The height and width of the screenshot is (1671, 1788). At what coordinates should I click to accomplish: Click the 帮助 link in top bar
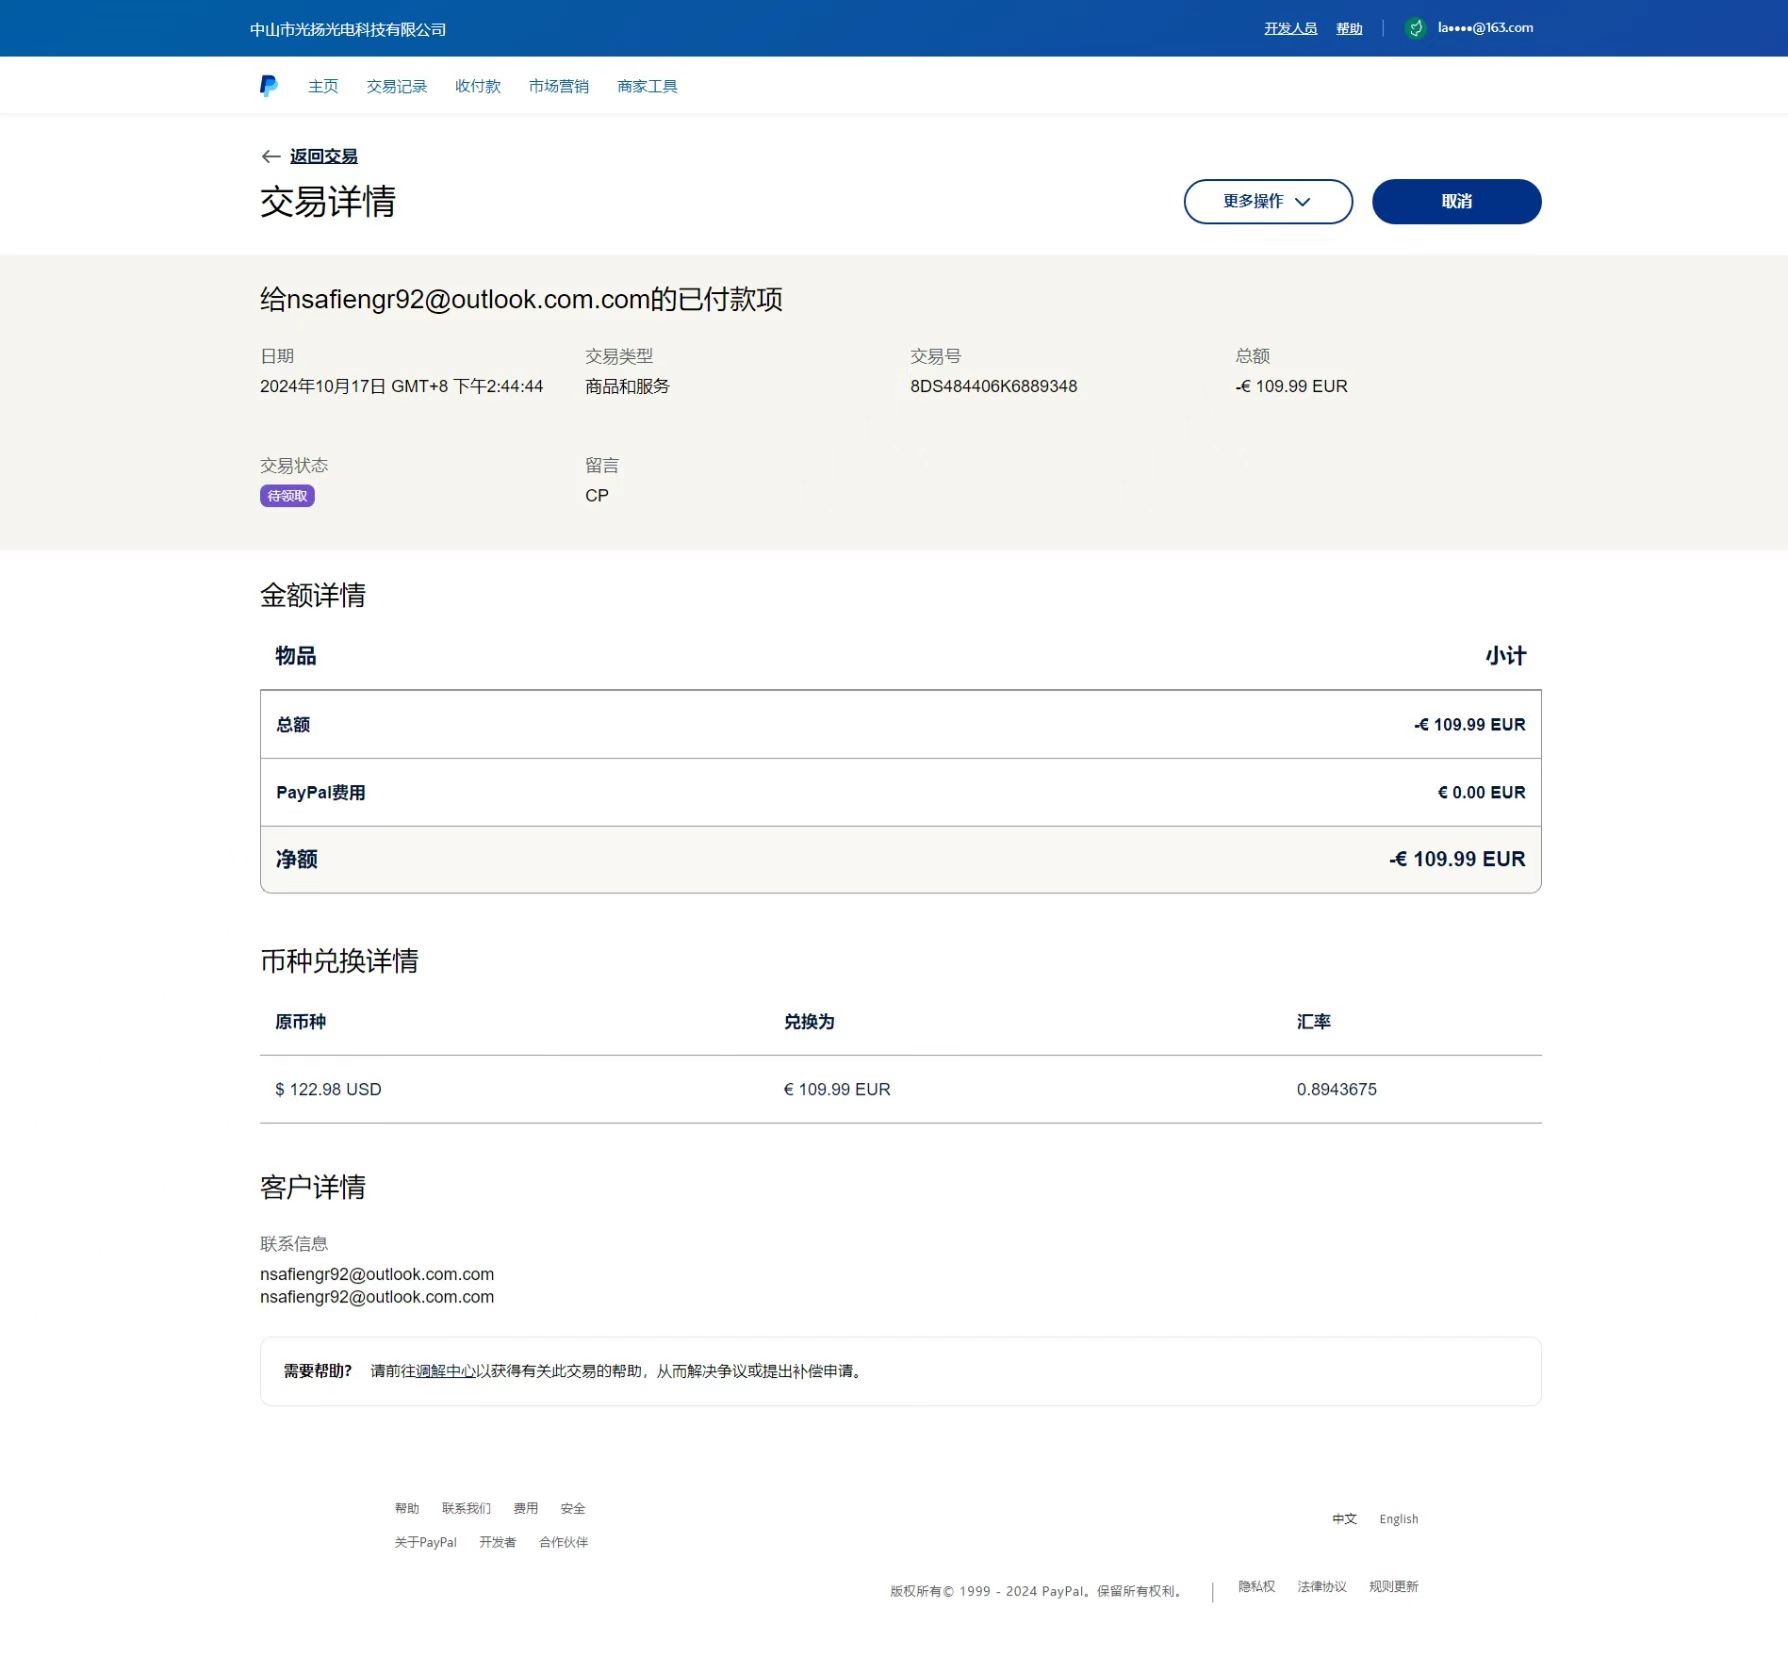tap(1349, 28)
